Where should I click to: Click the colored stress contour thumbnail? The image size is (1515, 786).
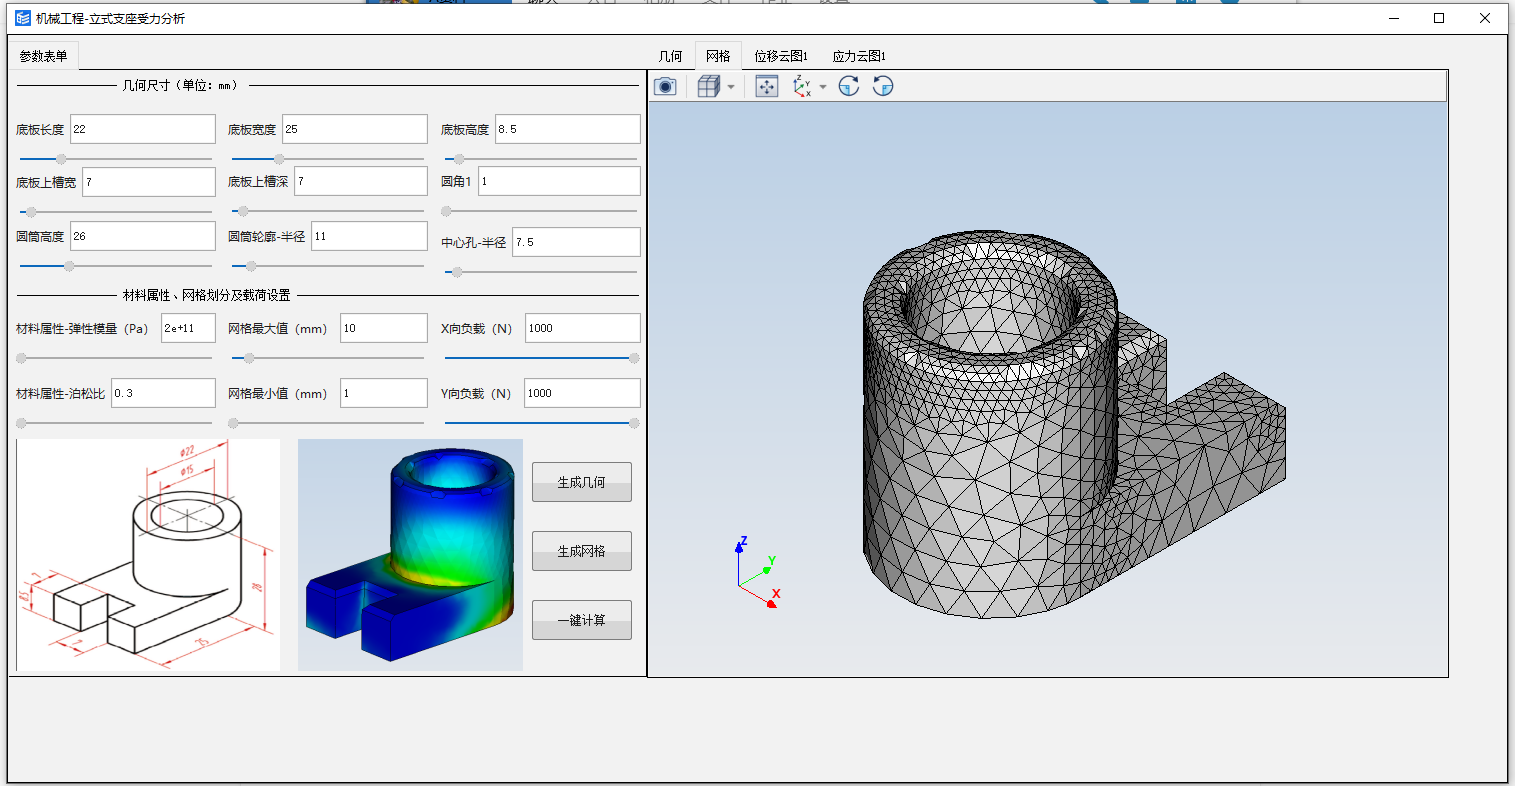(x=410, y=555)
